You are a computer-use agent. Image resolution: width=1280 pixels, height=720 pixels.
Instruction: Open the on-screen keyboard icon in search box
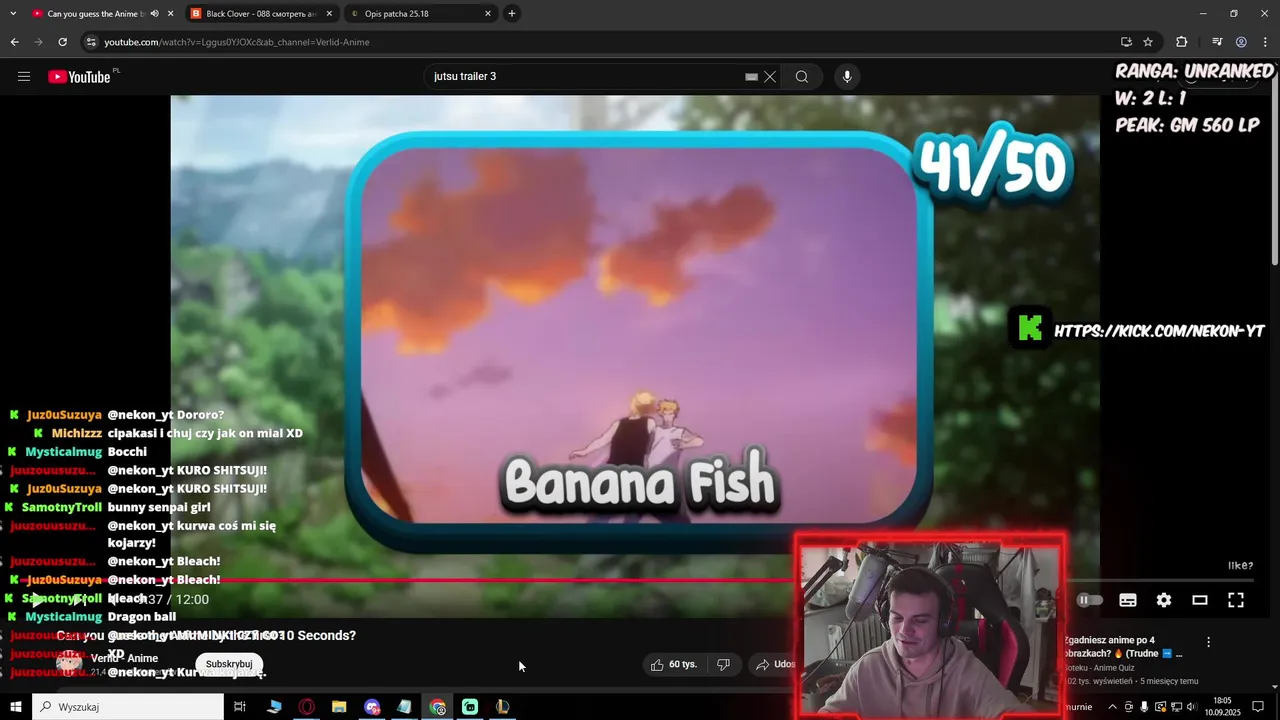(751, 77)
